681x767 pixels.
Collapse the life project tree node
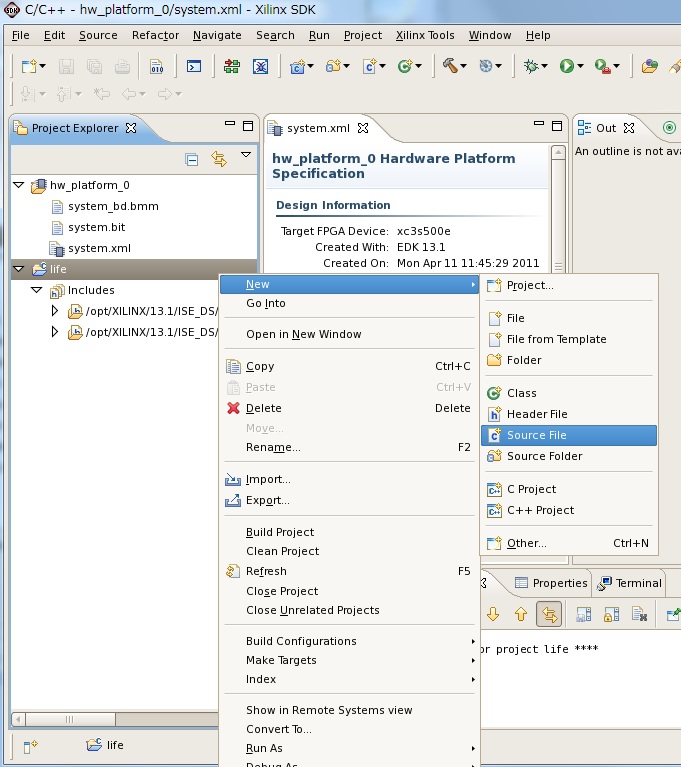pyautogui.click(x=19, y=269)
